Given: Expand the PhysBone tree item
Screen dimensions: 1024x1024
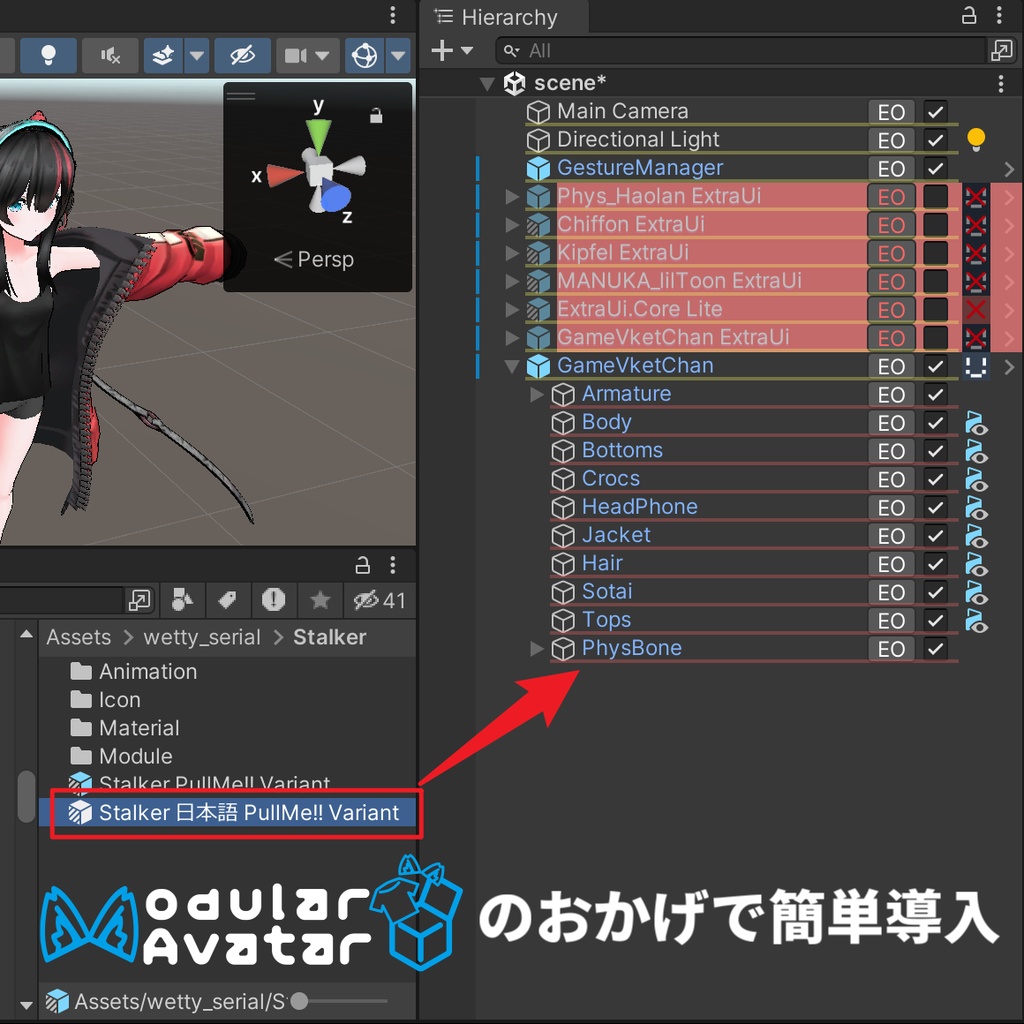Looking at the screenshot, I should 536,648.
